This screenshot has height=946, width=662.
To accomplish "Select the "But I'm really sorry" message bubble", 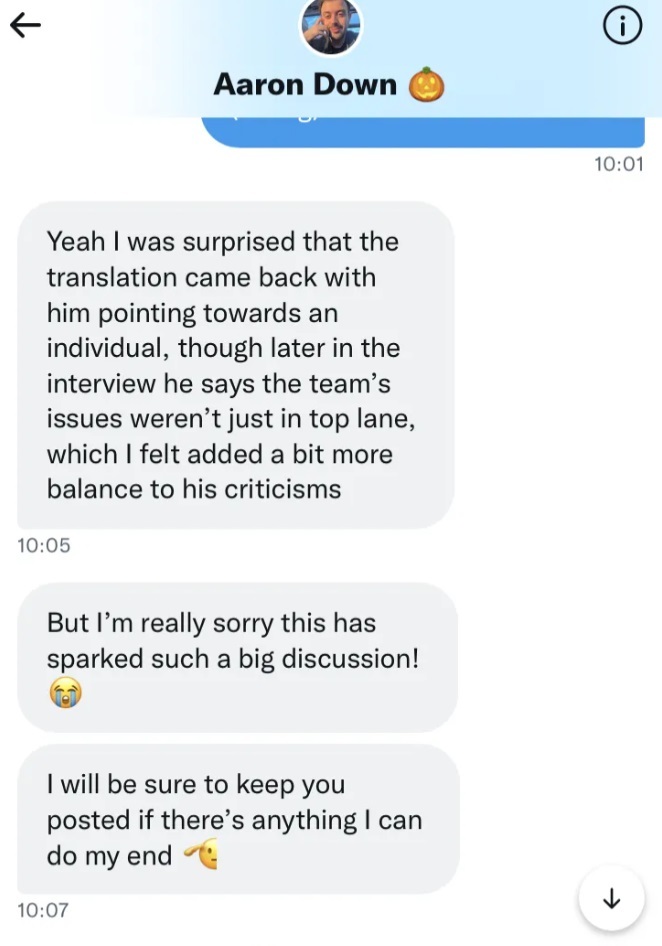I will click(x=237, y=657).
